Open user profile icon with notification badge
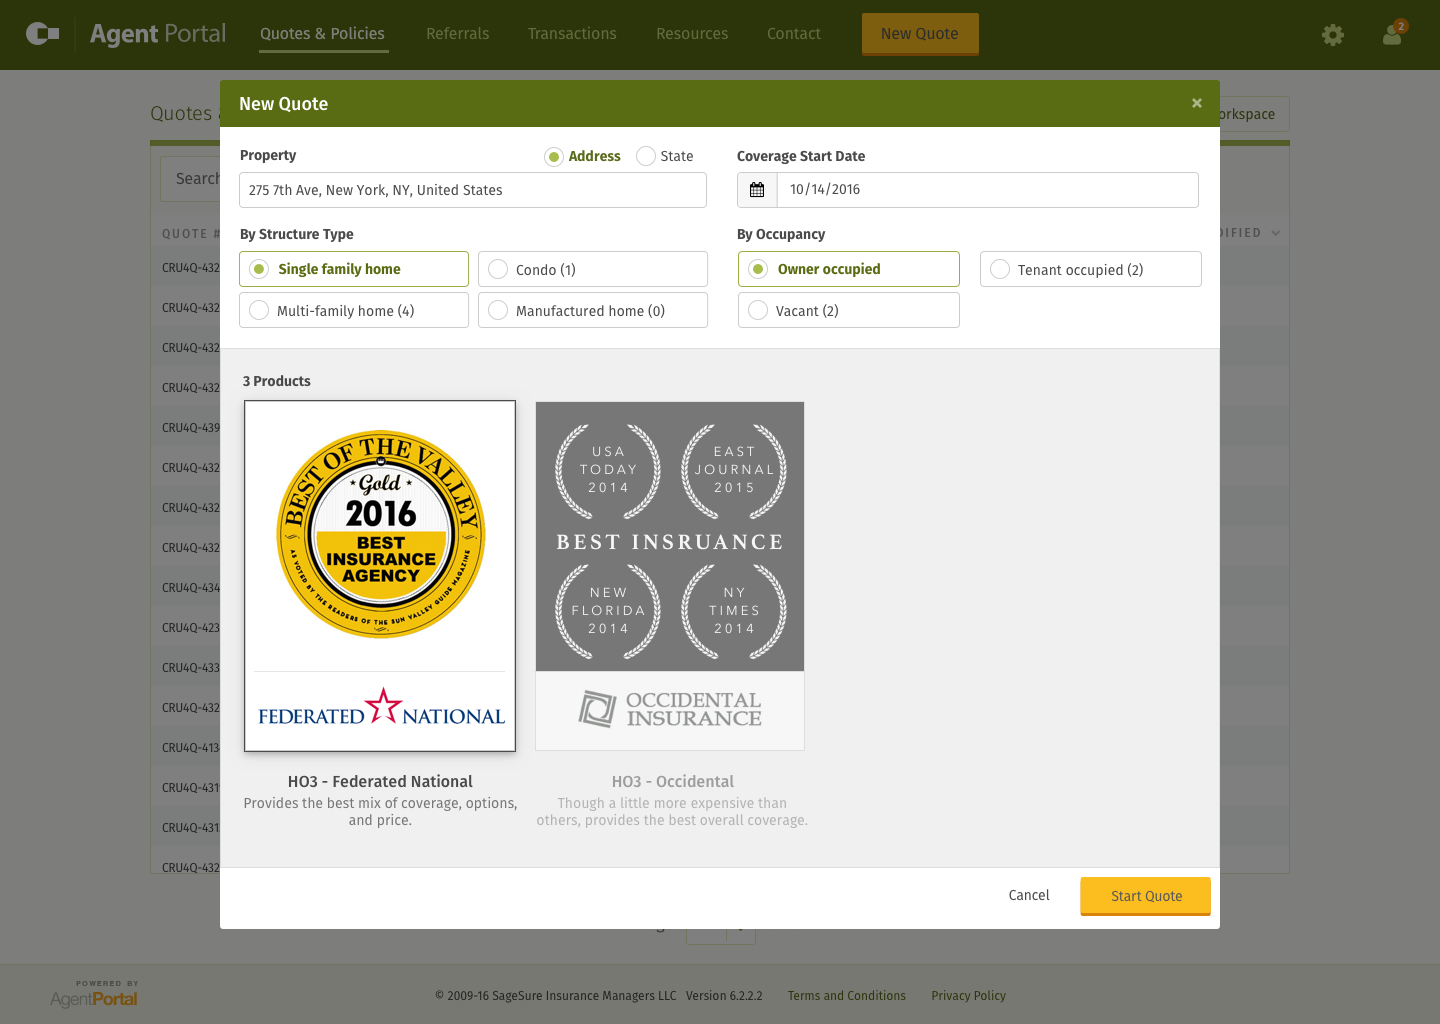The width and height of the screenshot is (1440, 1024). point(1393,34)
